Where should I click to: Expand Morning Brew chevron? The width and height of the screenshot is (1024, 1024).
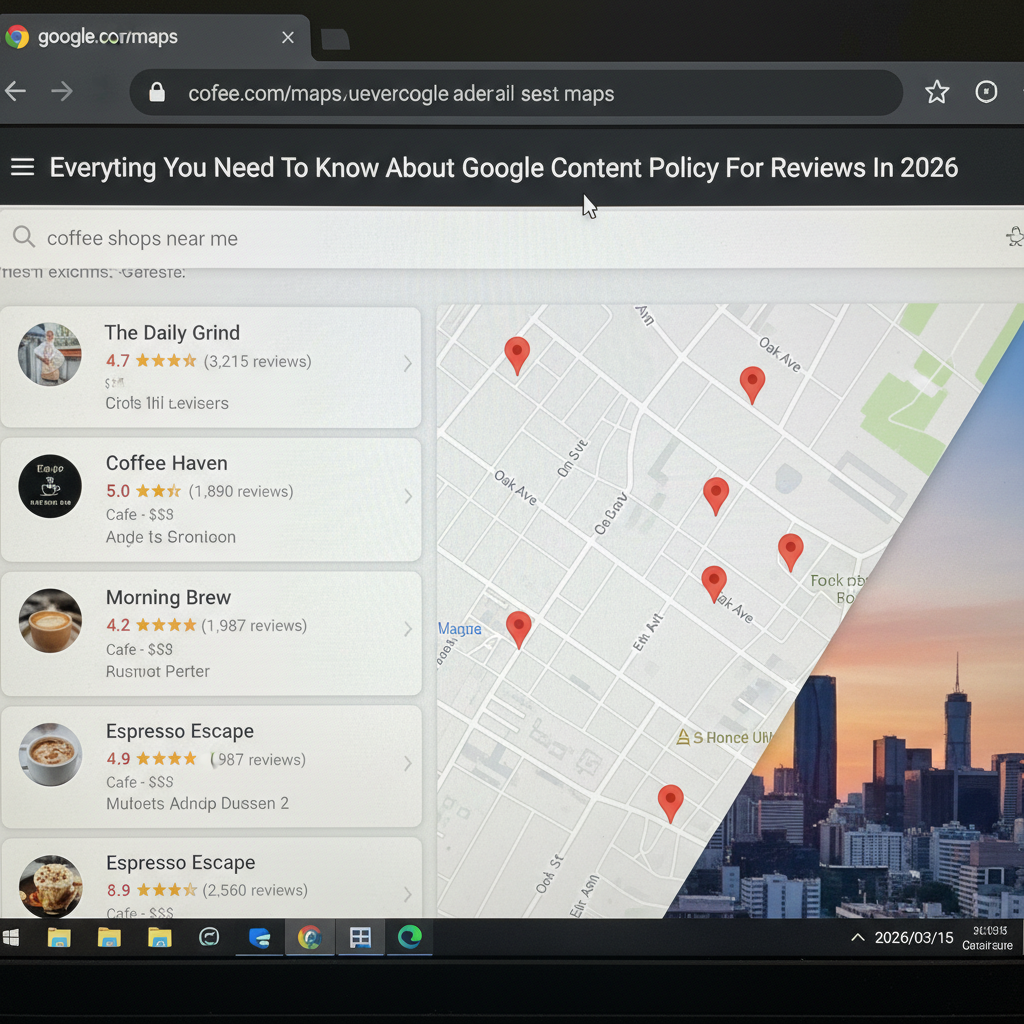(x=408, y=629)
